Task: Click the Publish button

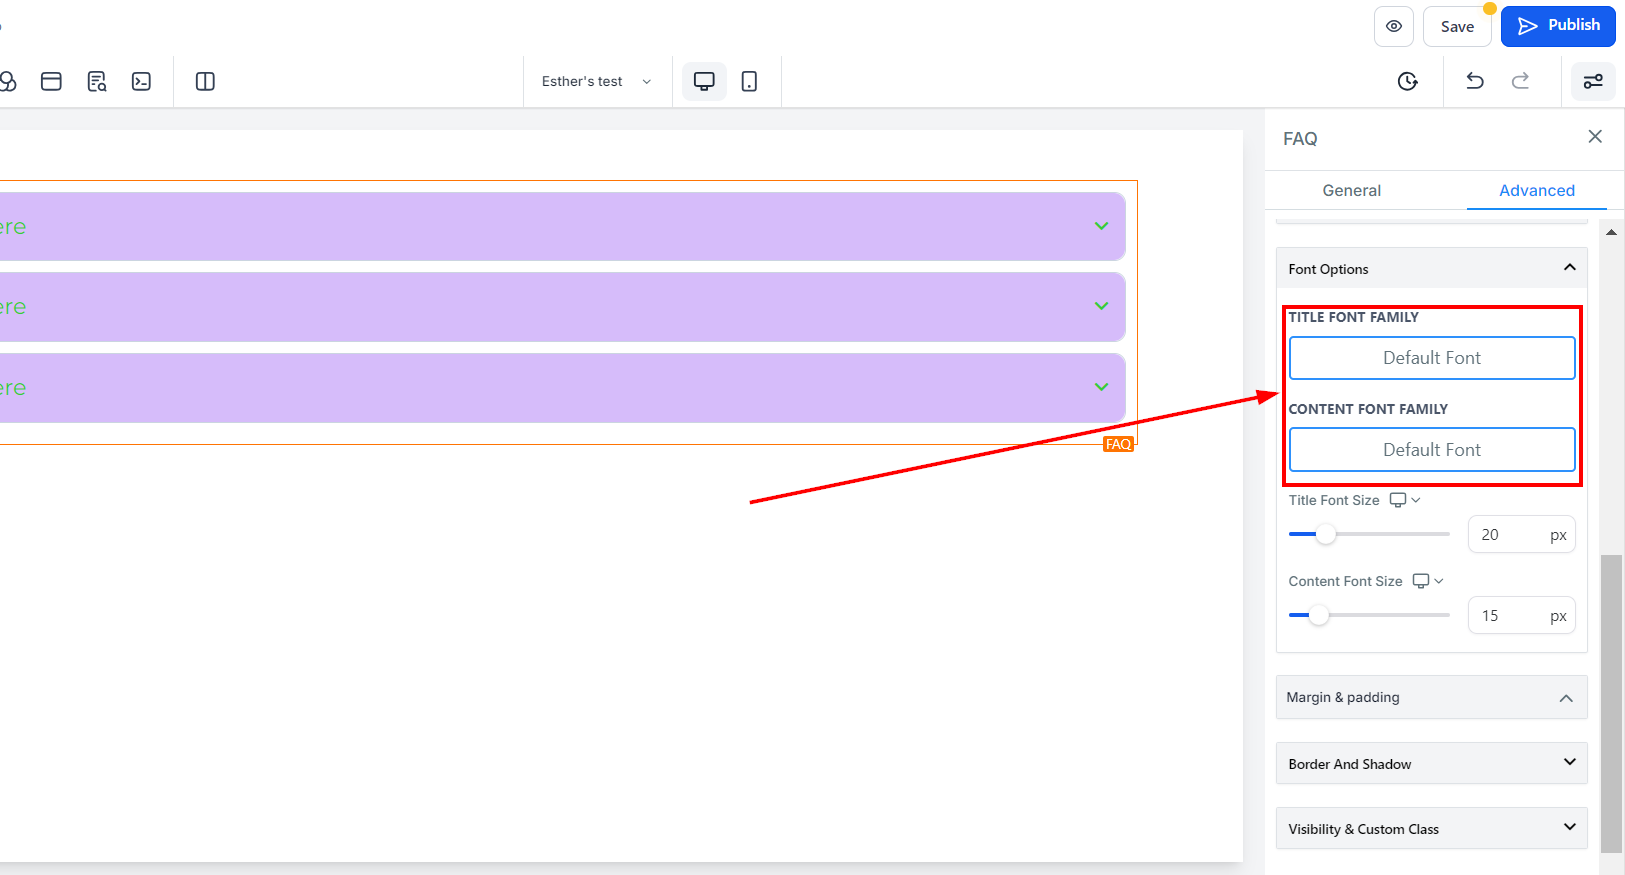Action: (x=1558, y=26)
